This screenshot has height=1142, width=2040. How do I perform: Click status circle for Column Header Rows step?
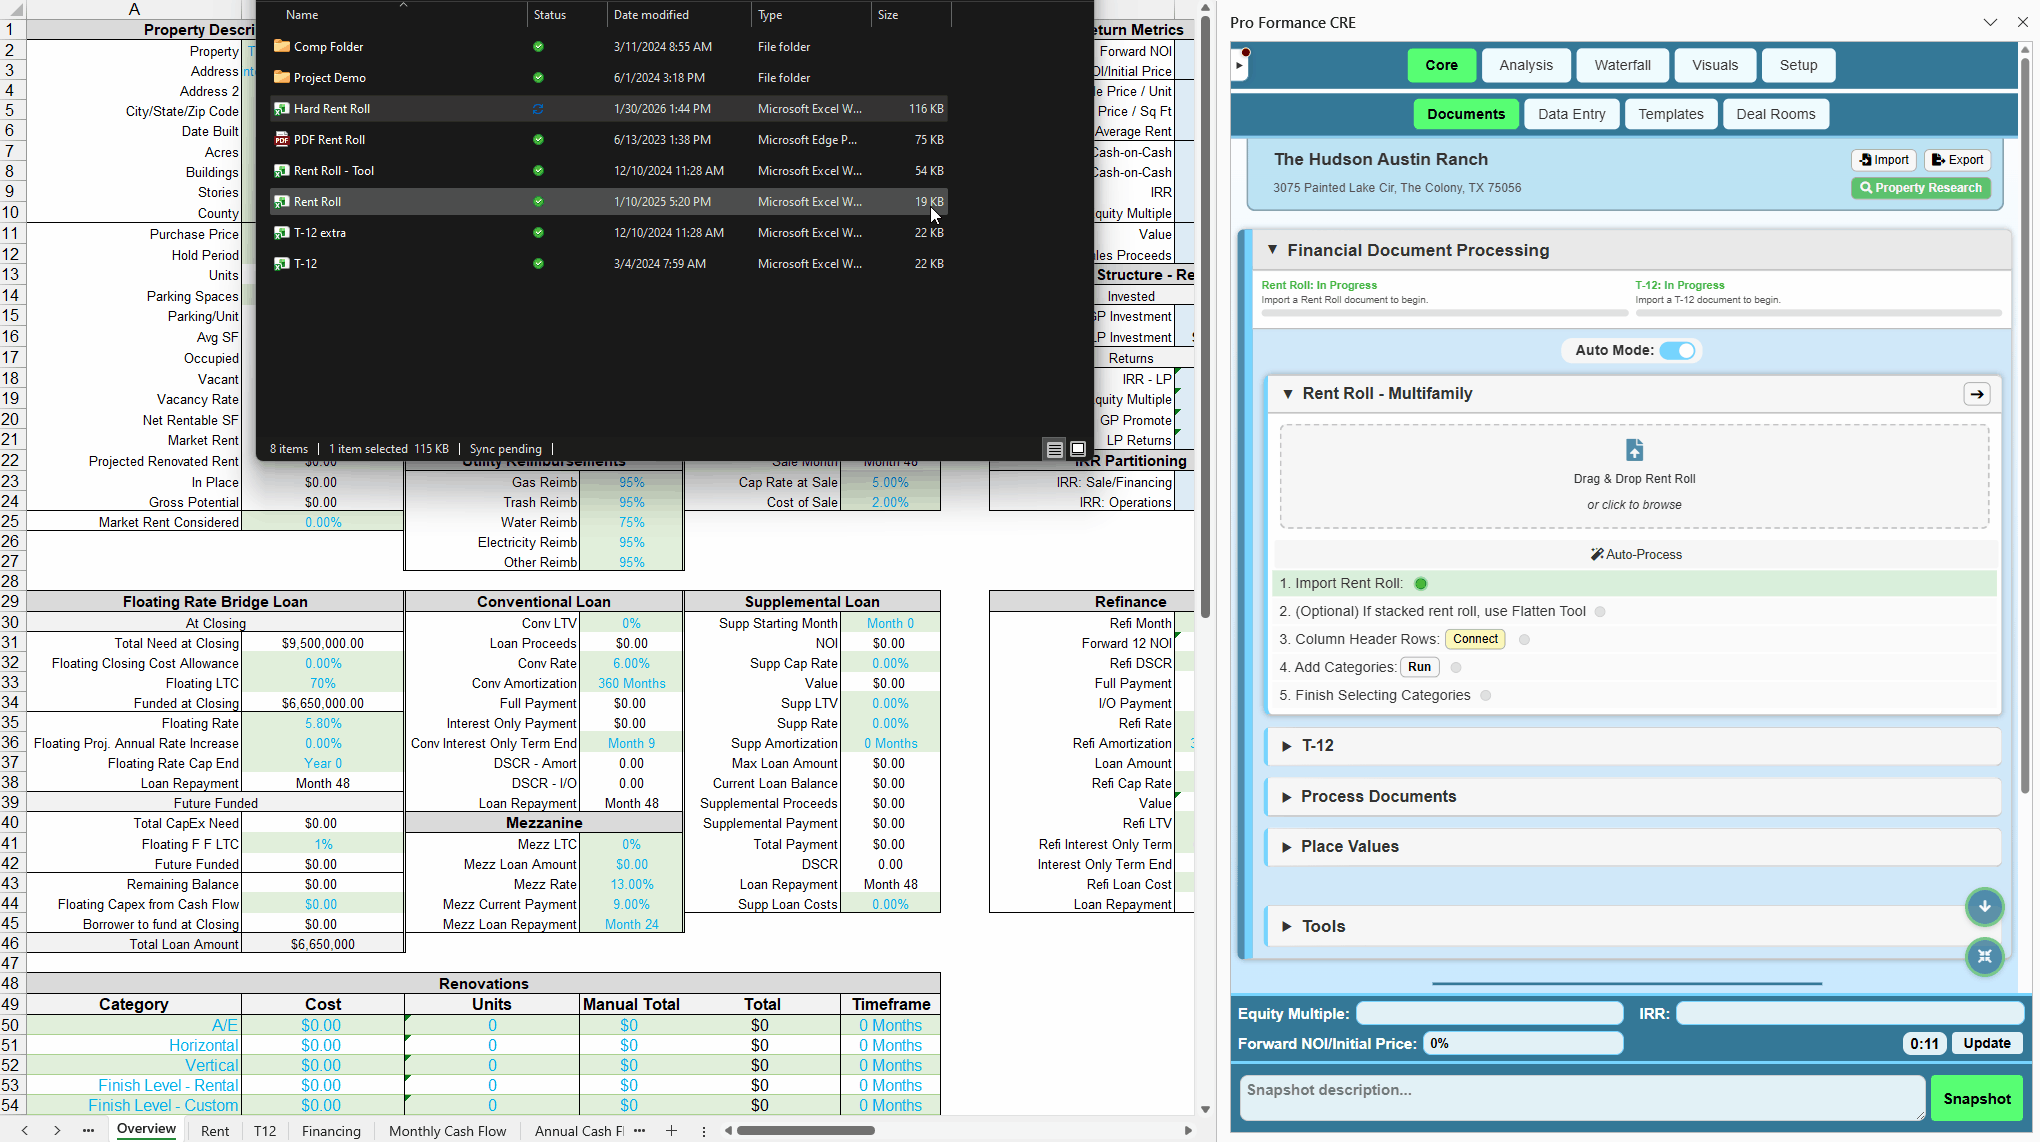click(x=1524, y=639)
